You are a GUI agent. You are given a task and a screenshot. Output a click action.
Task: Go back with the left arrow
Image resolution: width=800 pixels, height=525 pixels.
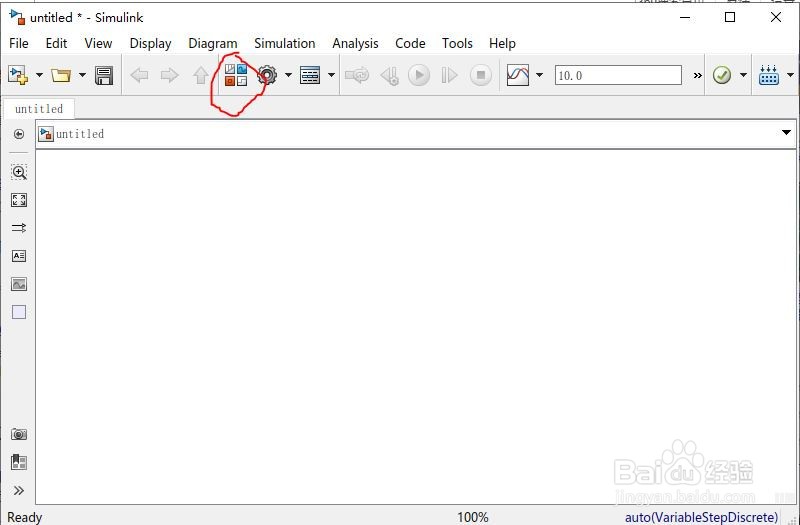point(139,76)
